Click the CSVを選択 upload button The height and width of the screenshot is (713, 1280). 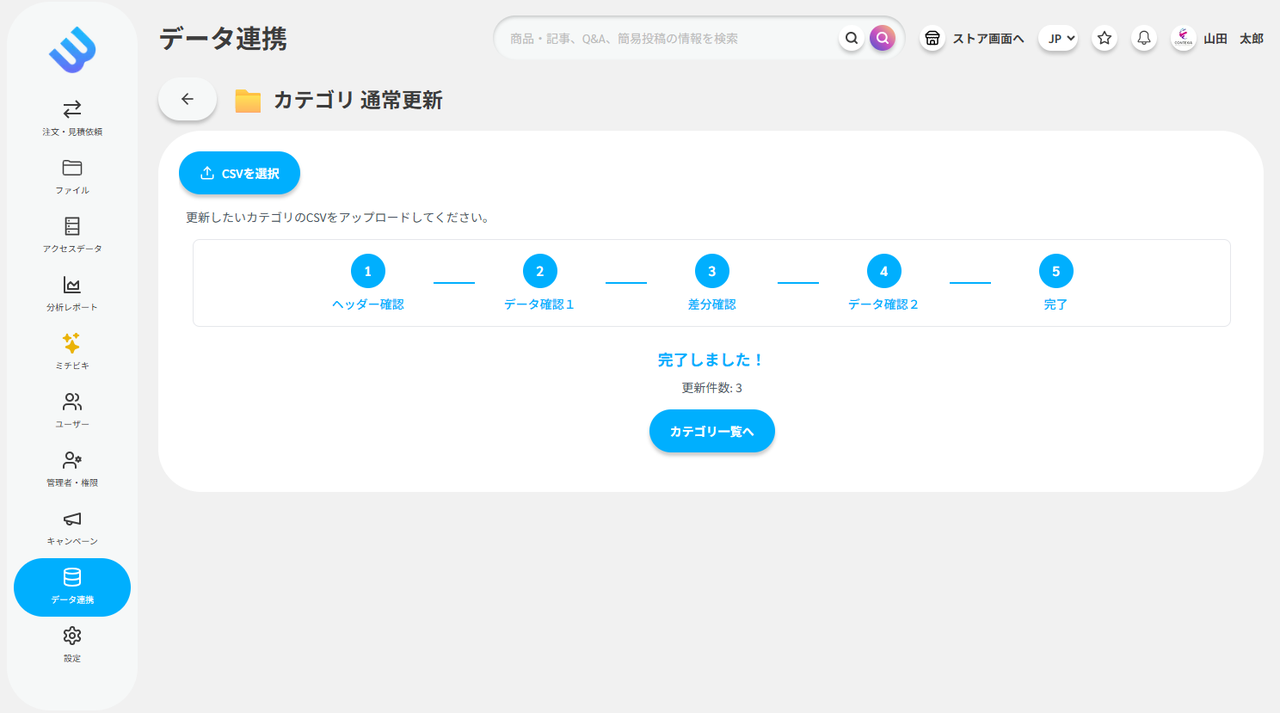click(239, 172)
